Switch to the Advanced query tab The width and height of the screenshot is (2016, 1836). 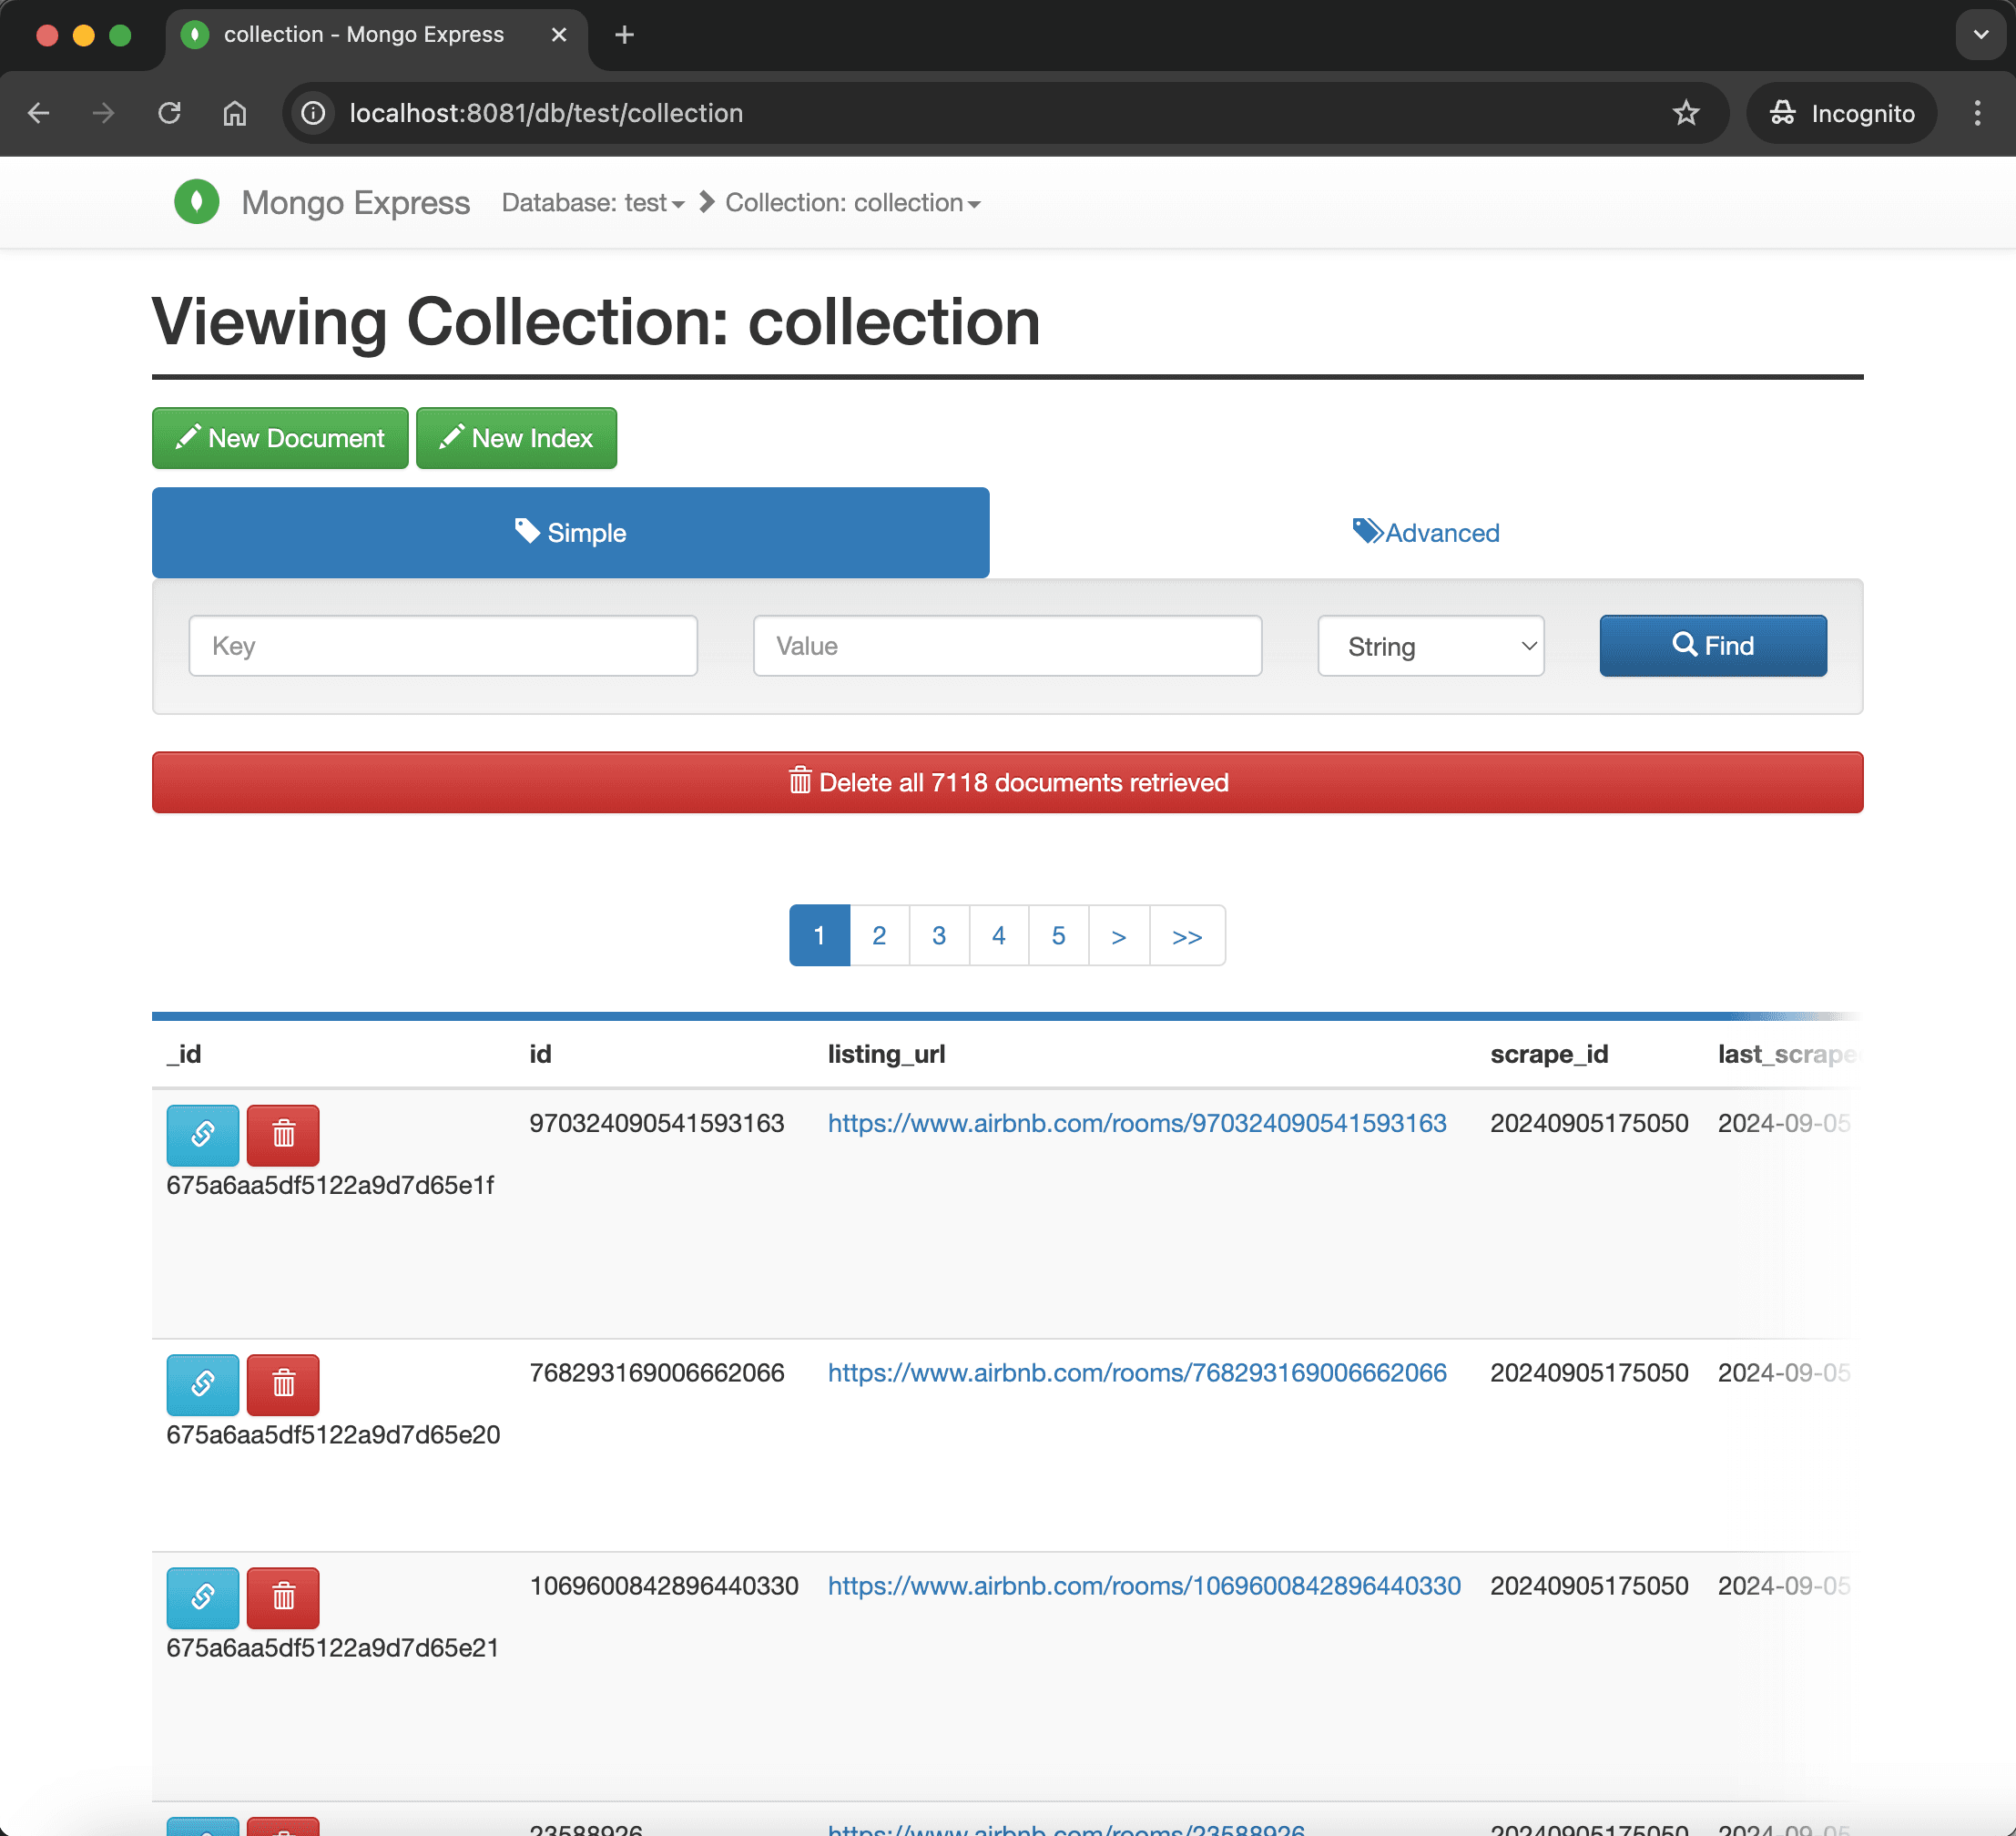tap(1426, 532)
